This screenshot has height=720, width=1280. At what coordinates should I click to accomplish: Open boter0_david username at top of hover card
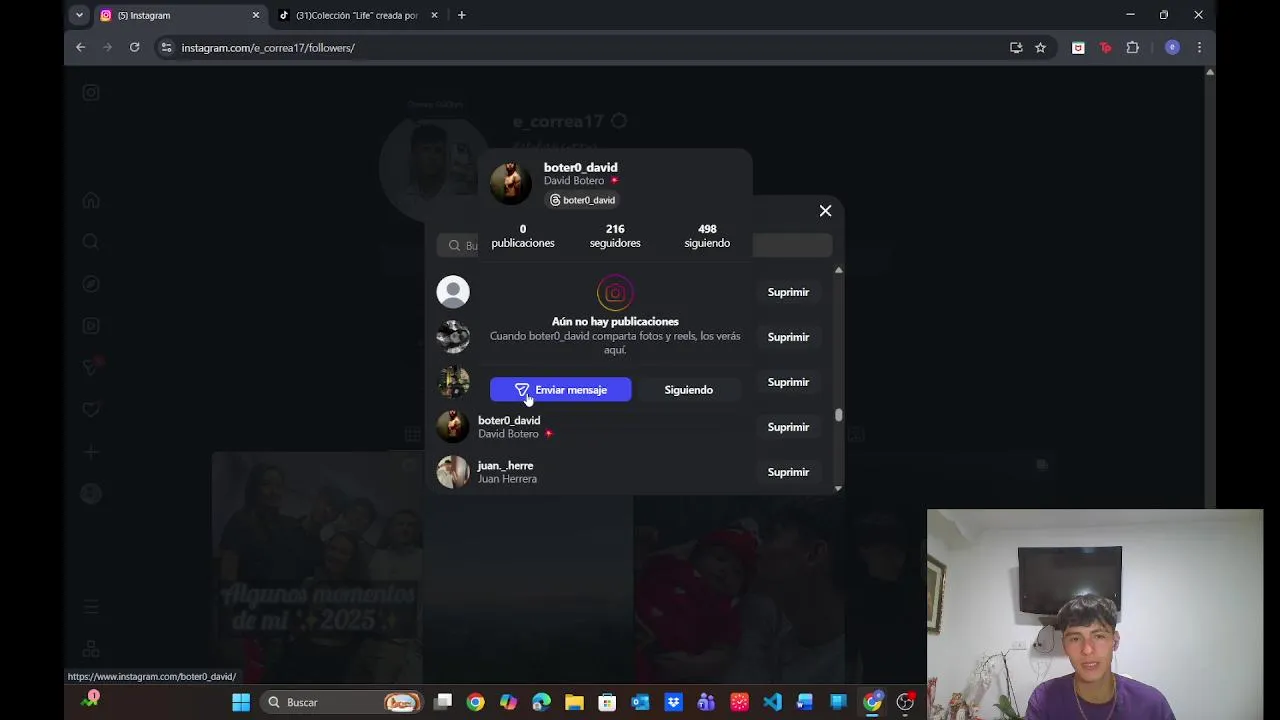[580, 167]
